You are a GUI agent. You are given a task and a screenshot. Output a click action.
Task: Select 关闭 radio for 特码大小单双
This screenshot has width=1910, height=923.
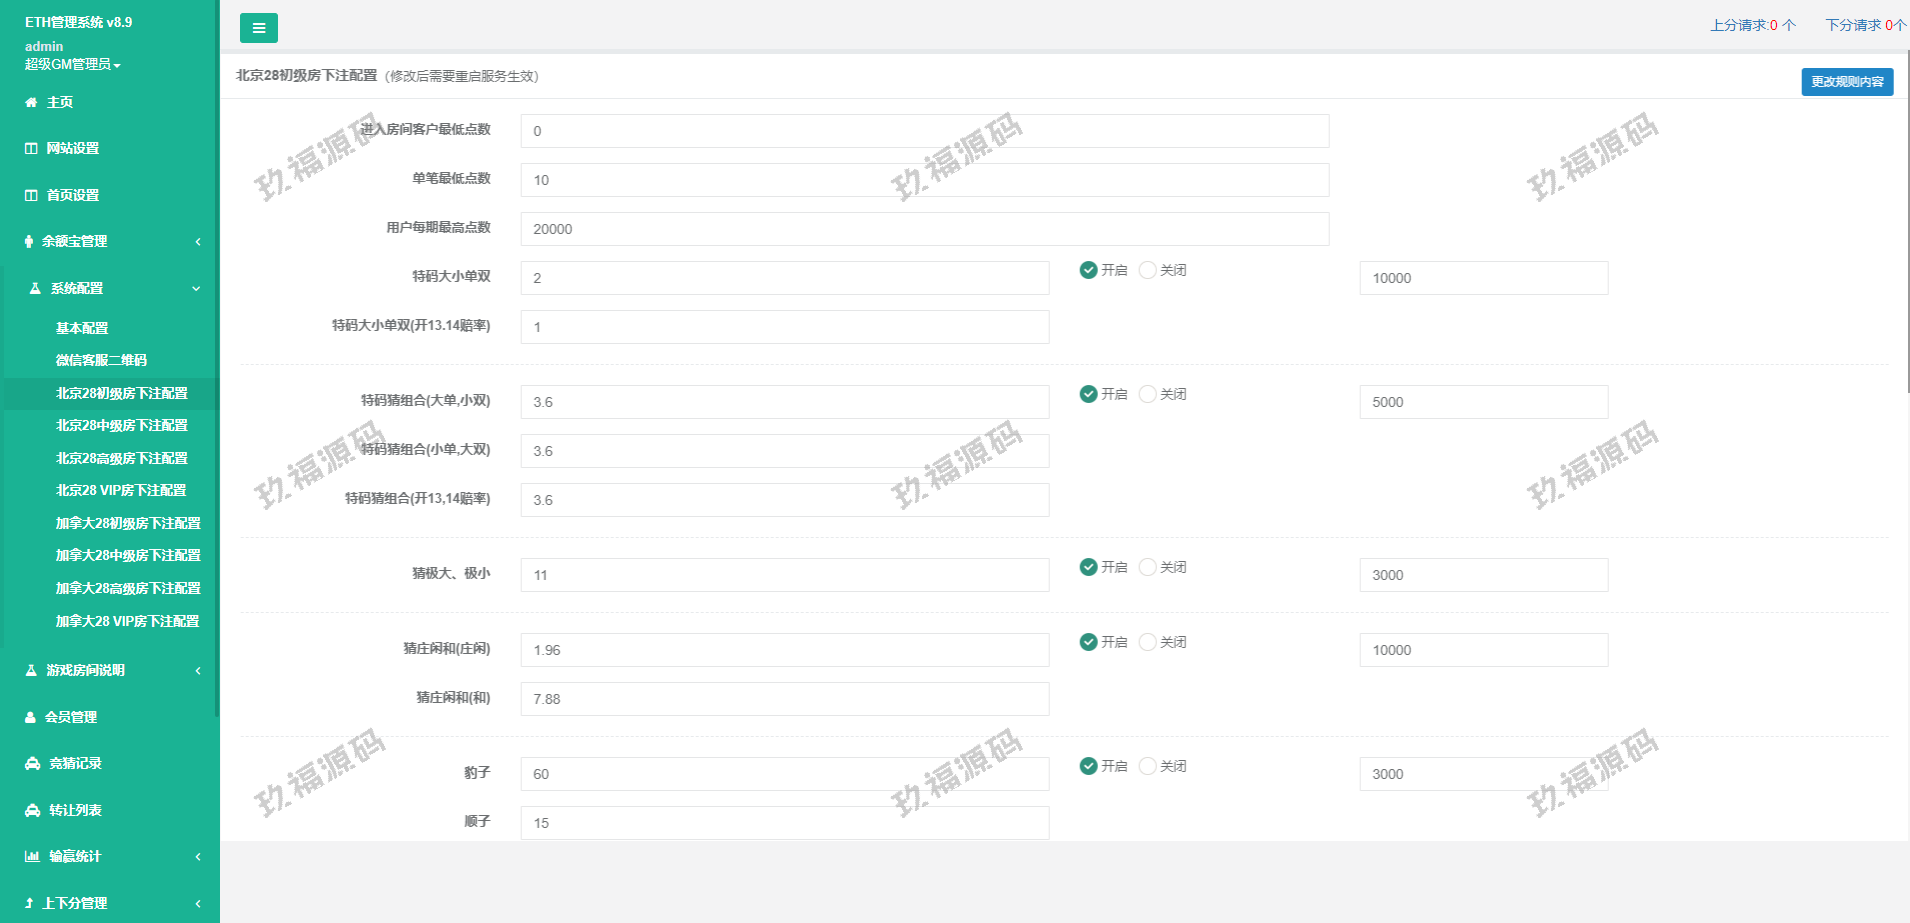pyautogui.click(x=1148, y=270)
